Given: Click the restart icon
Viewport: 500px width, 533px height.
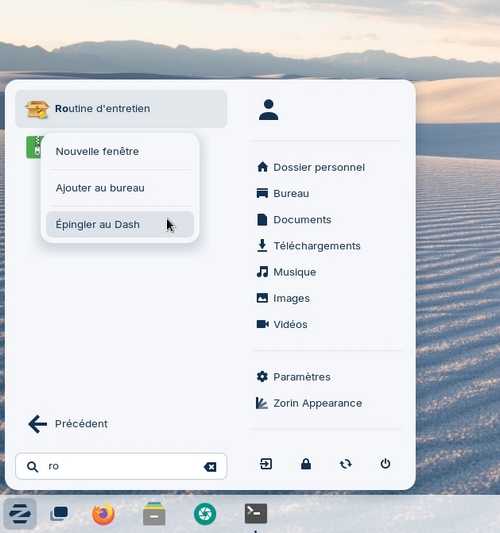Looking at the screenshot, I should click(346, 464).
